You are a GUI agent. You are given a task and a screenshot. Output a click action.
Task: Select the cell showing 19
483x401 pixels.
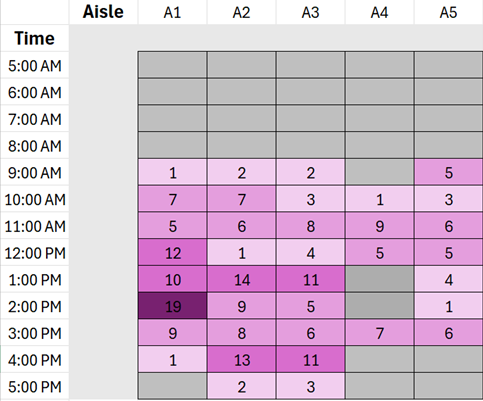click(x=173, y=306)
